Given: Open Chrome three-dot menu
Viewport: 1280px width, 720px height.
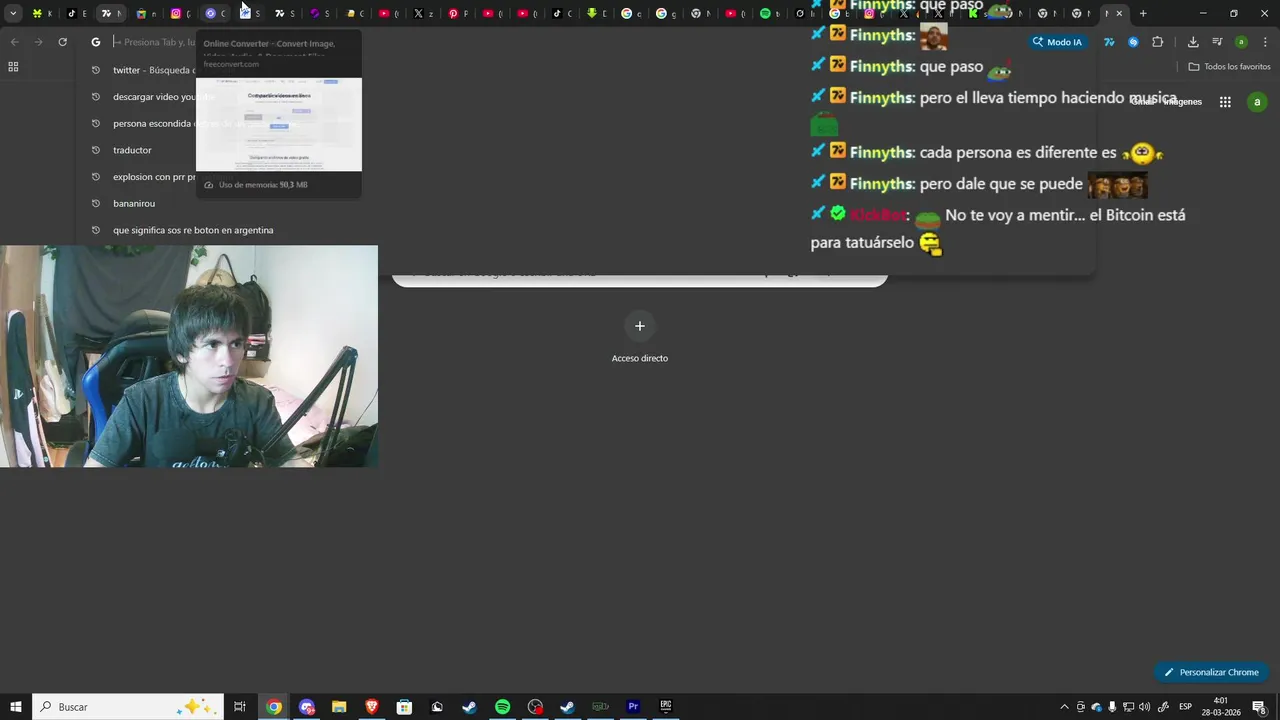Looking at the screenshot, I should 1266,42.
